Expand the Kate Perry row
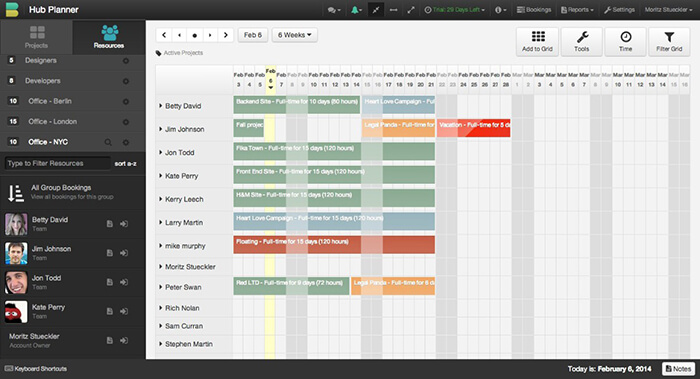 coord(160,176)
